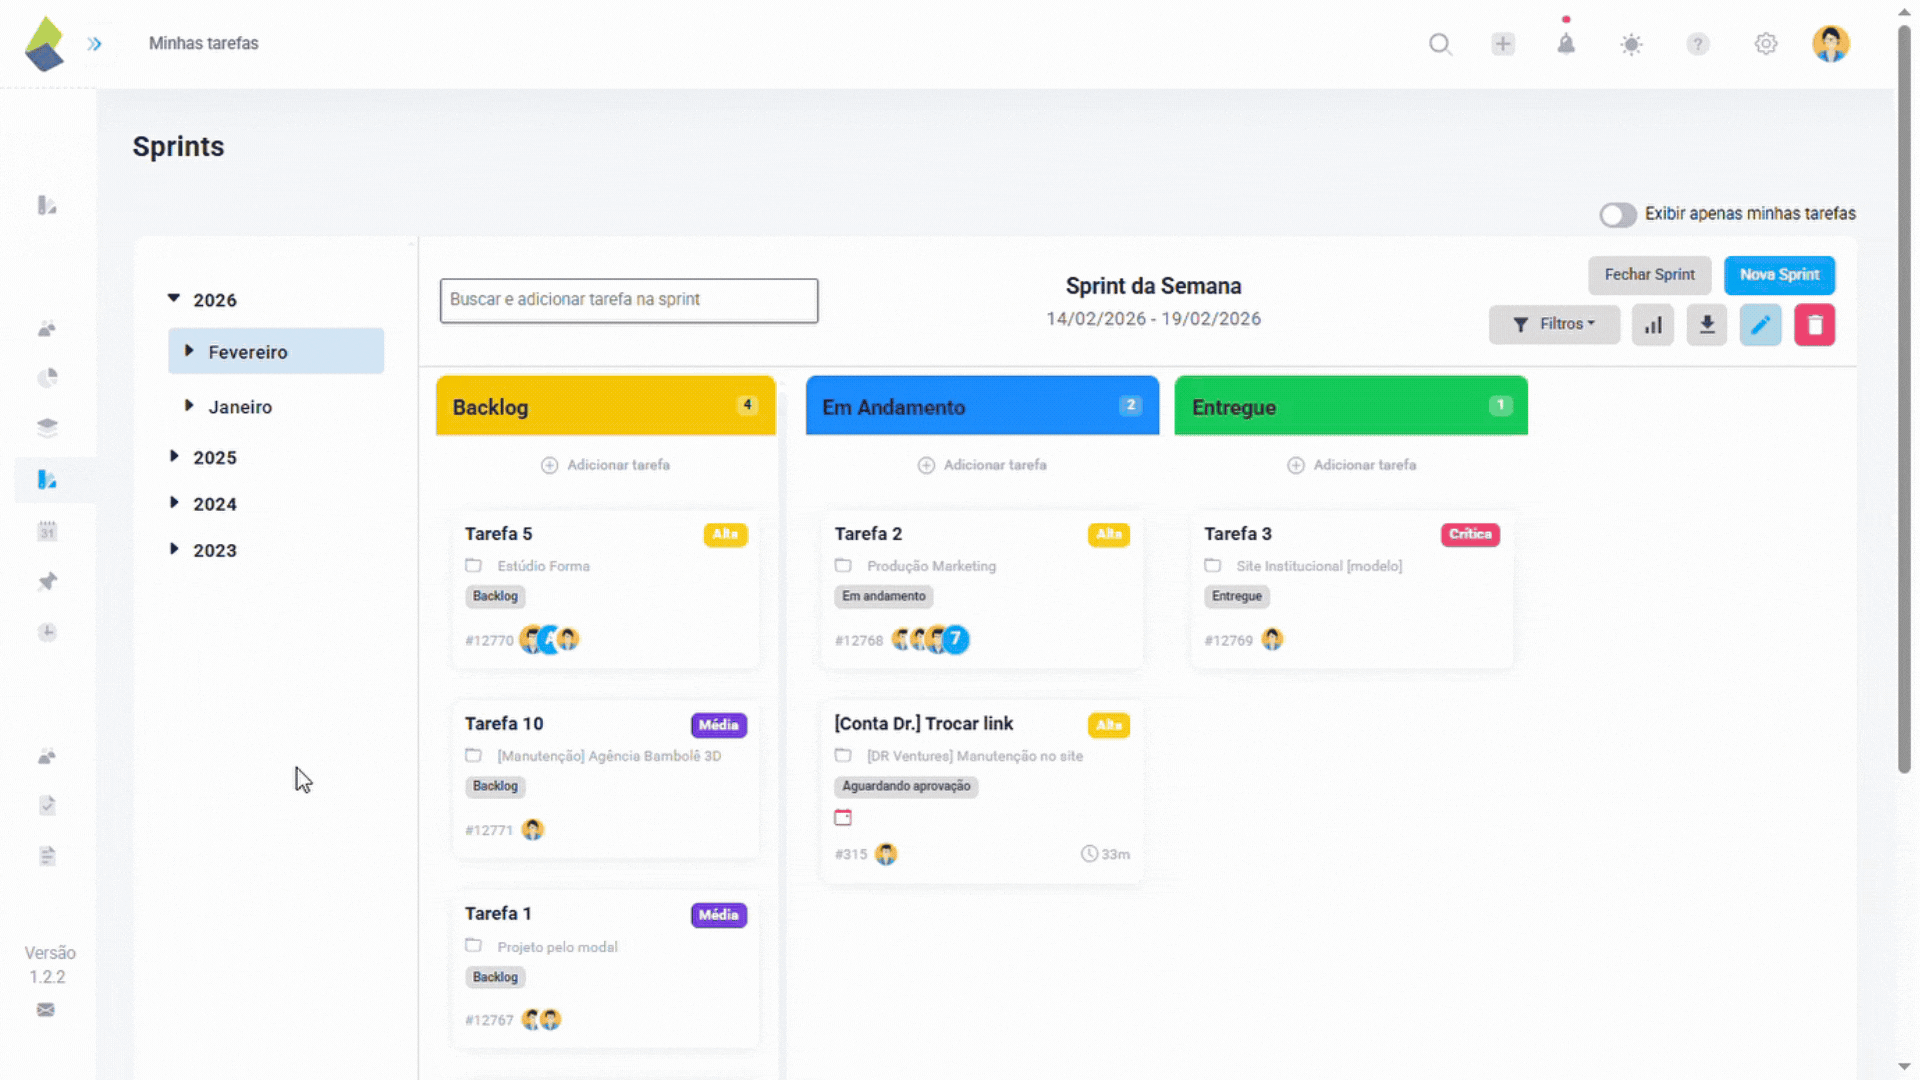Click the sprint chart statistics icon
This screenshot has height=1080, width=1920.
tap(1653, 325)
